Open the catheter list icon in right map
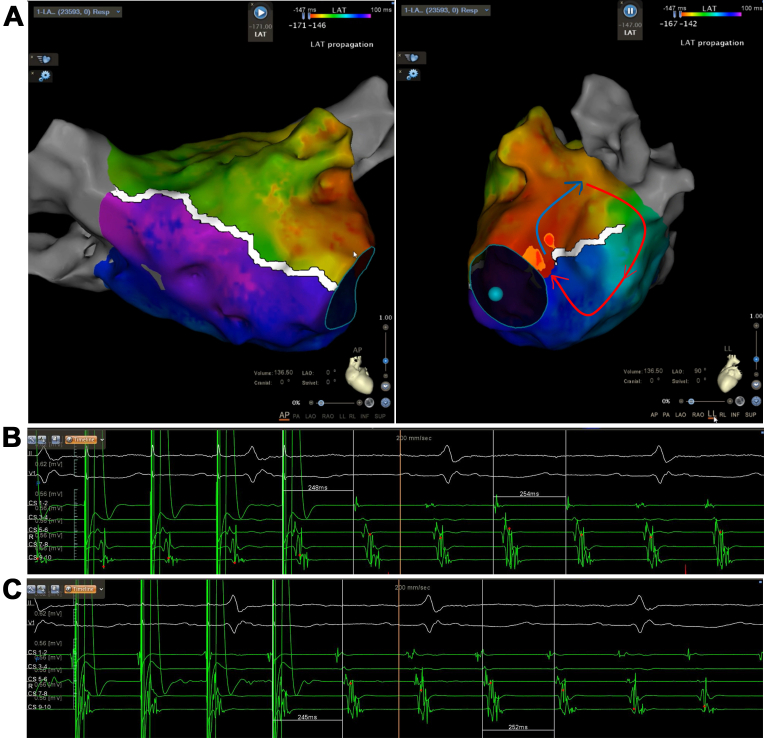764x738 pixels. (412, 58)
